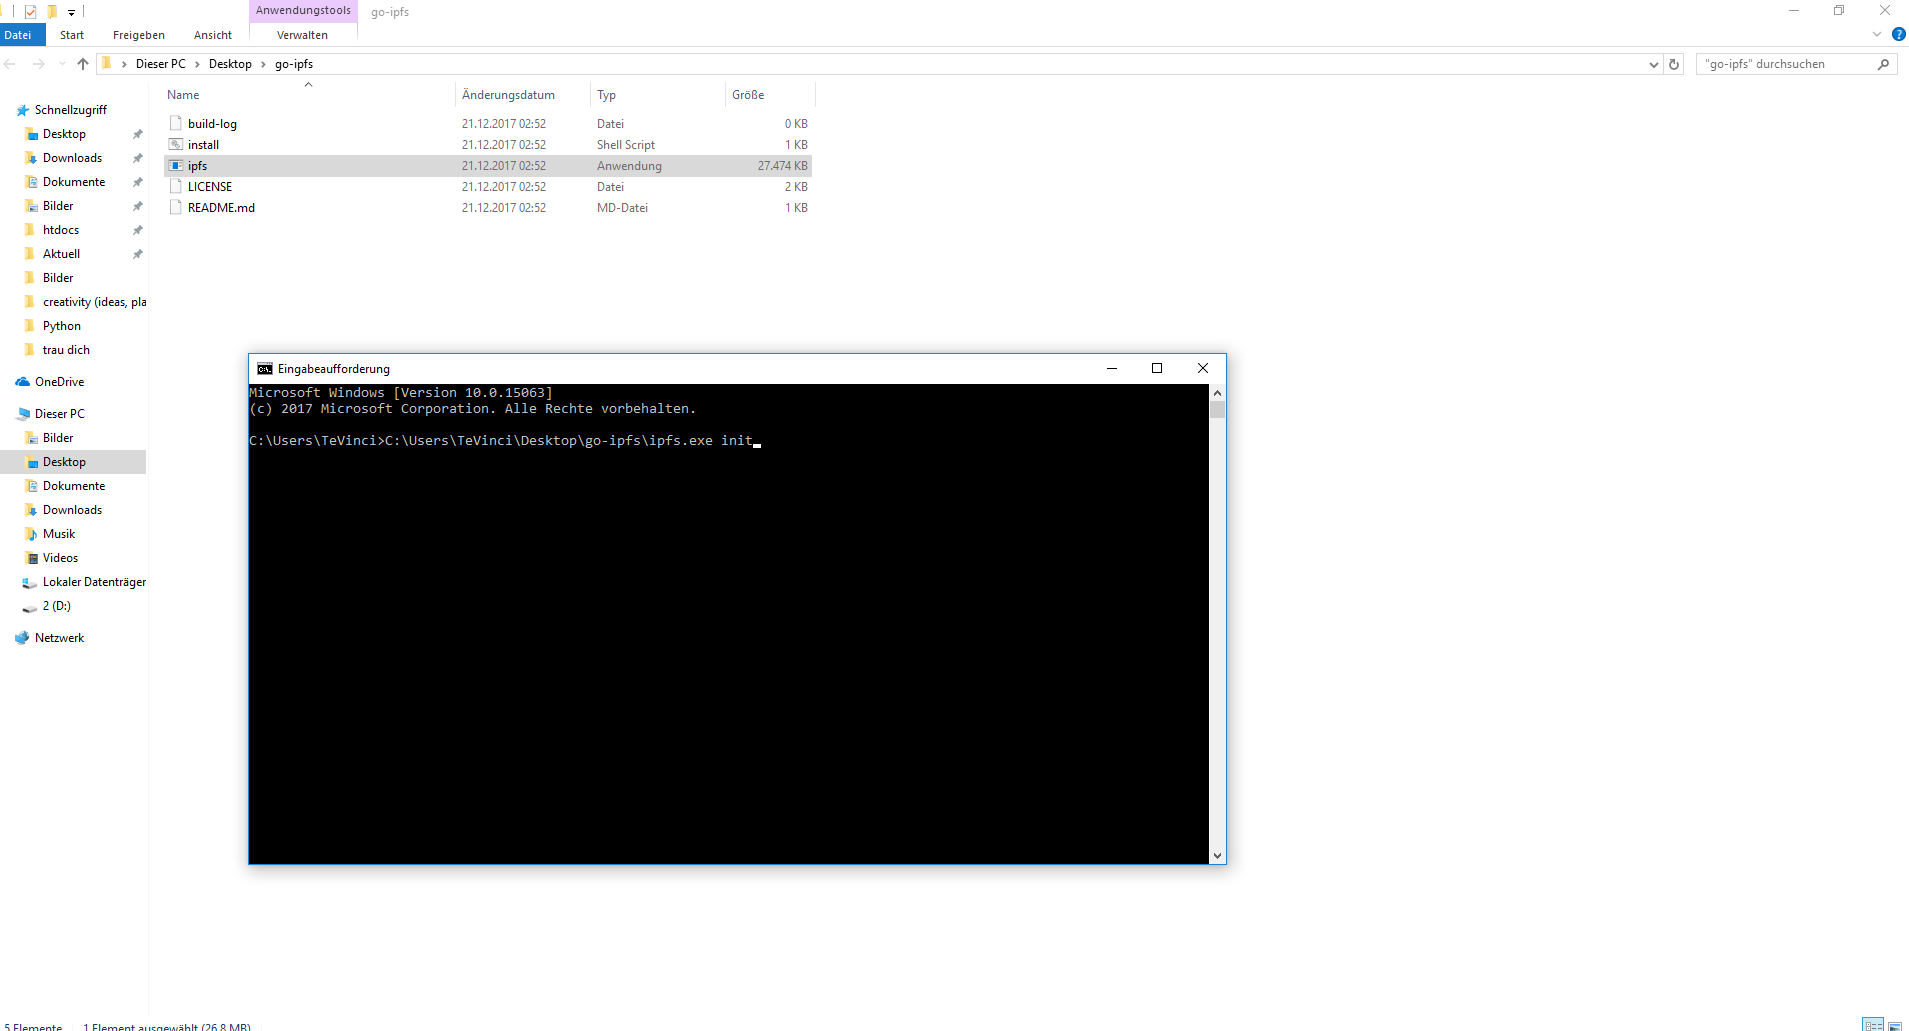Switch to large thumbnails view in status bar

[x=1895, y=1025]
